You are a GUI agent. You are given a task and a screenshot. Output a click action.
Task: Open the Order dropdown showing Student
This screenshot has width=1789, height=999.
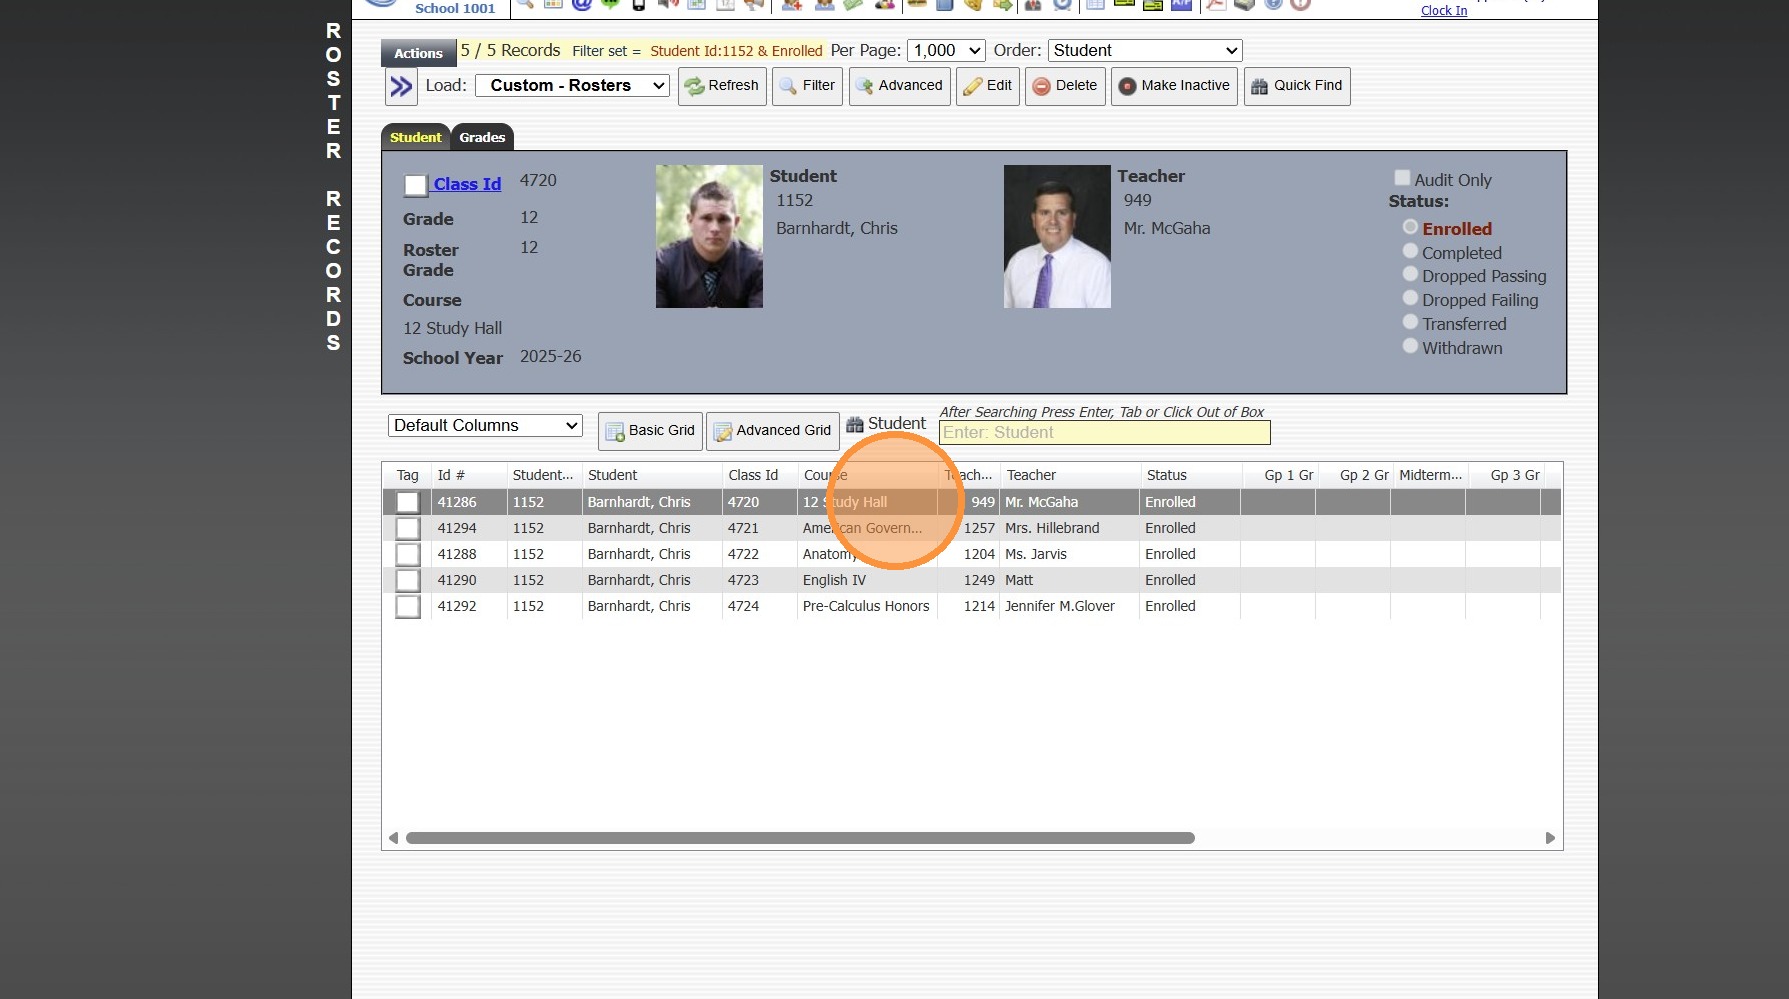[x=1145, y=50]
